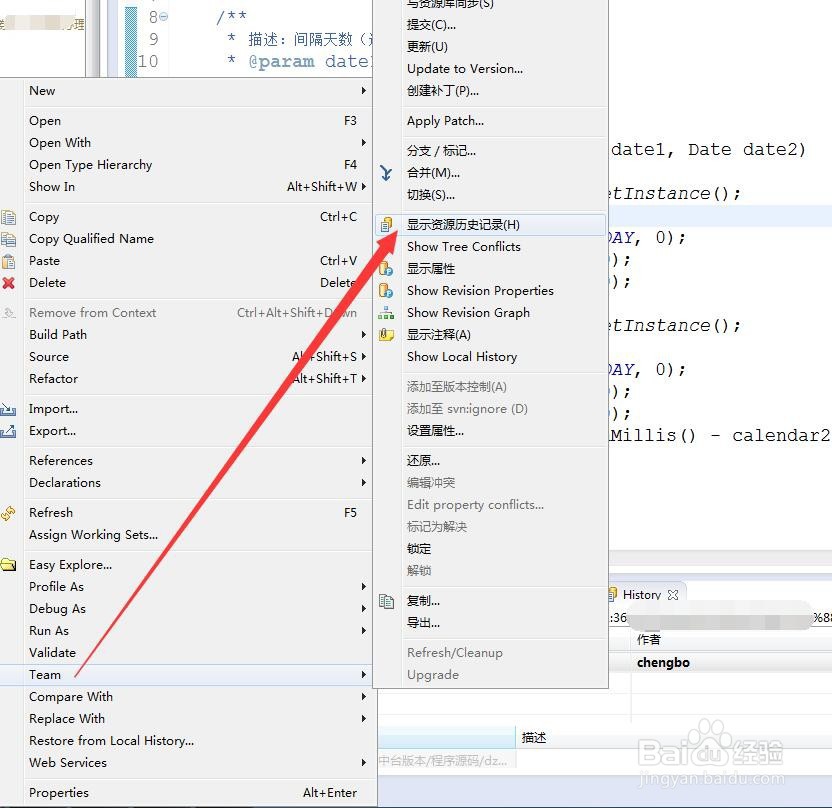Collapse the comment fold marker on line 8
The image size is (832, 808).
click(163, 17)
